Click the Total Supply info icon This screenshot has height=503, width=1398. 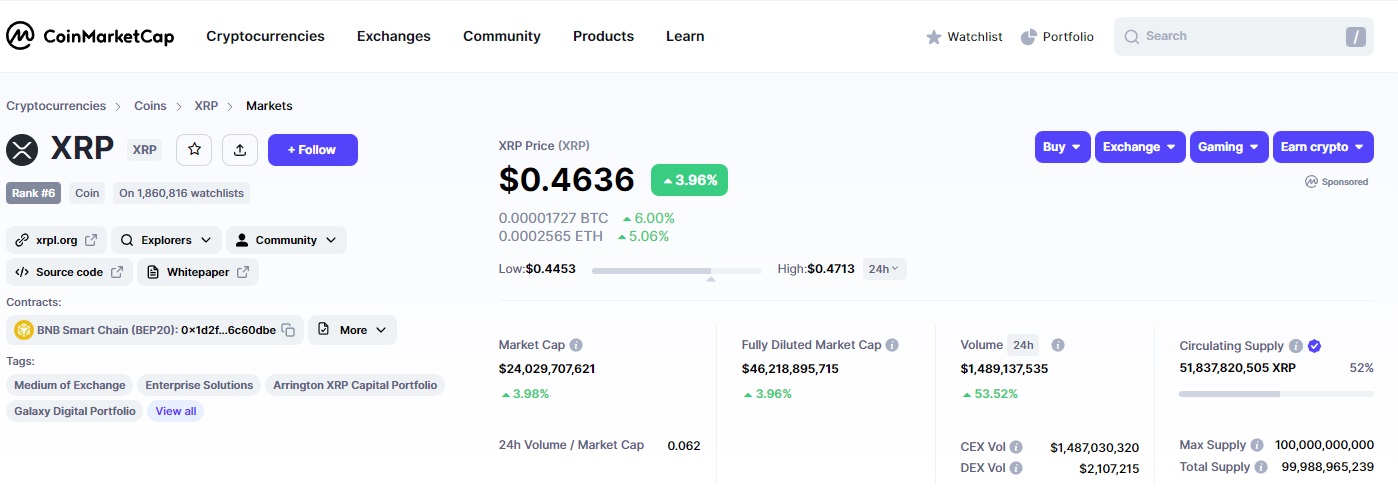tap(1261, 467)
